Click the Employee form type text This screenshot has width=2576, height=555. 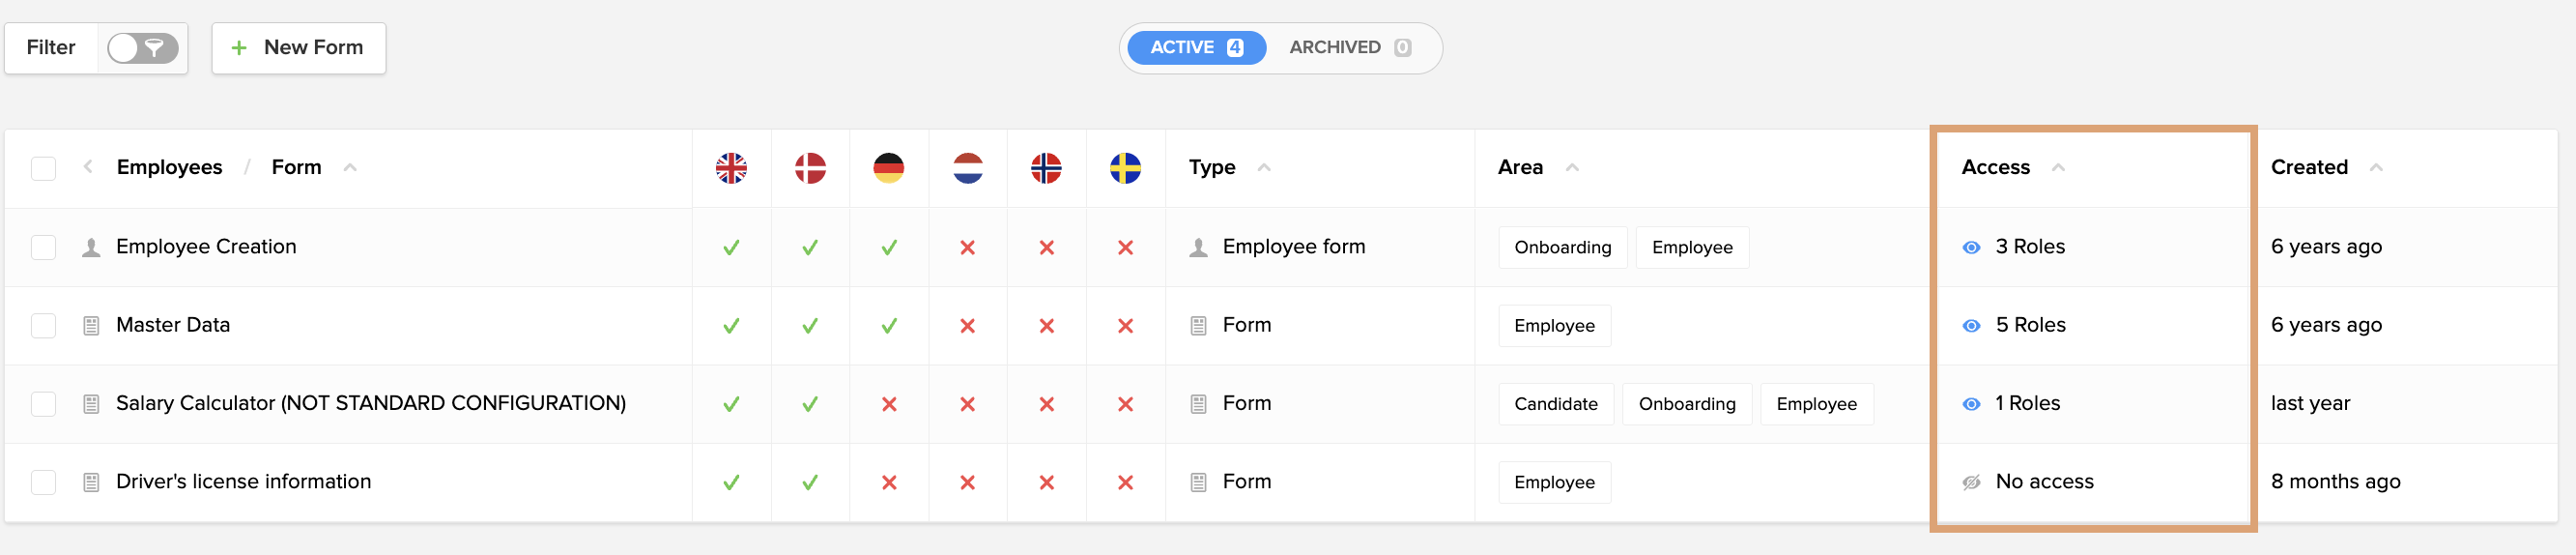tap(1293, 246)
